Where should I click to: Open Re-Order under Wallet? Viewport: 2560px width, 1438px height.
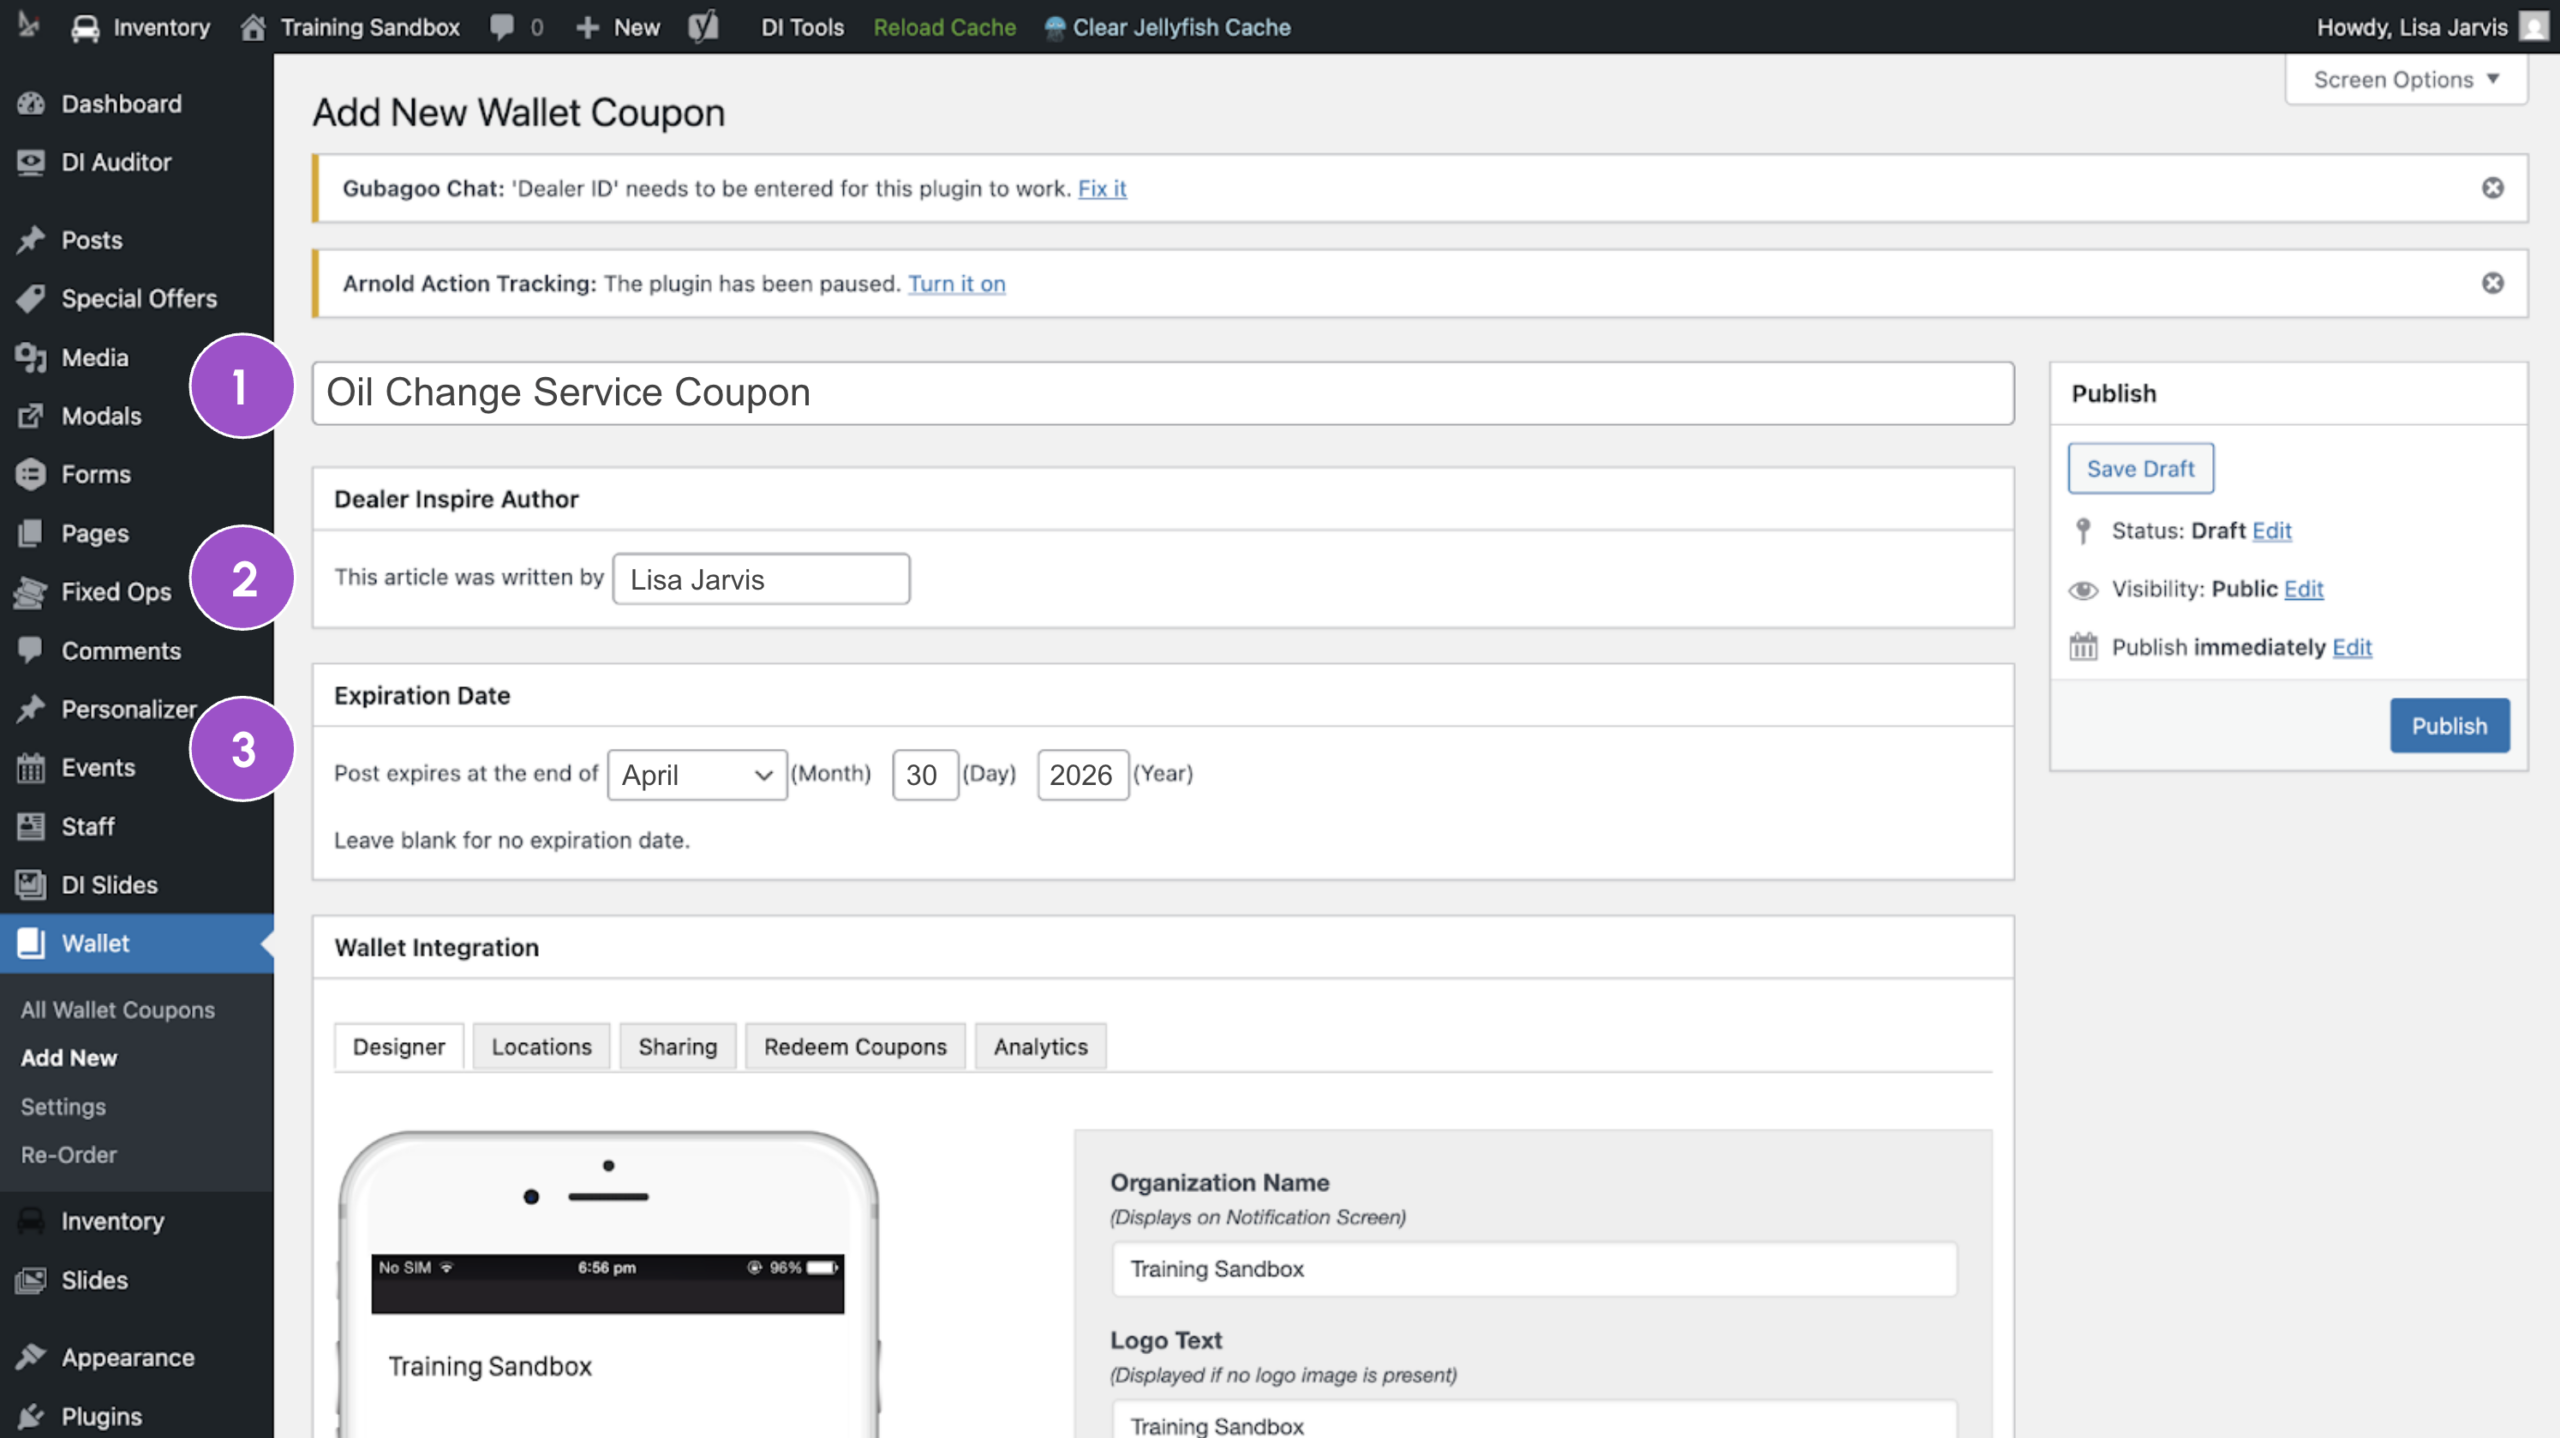coord(69,1155)
